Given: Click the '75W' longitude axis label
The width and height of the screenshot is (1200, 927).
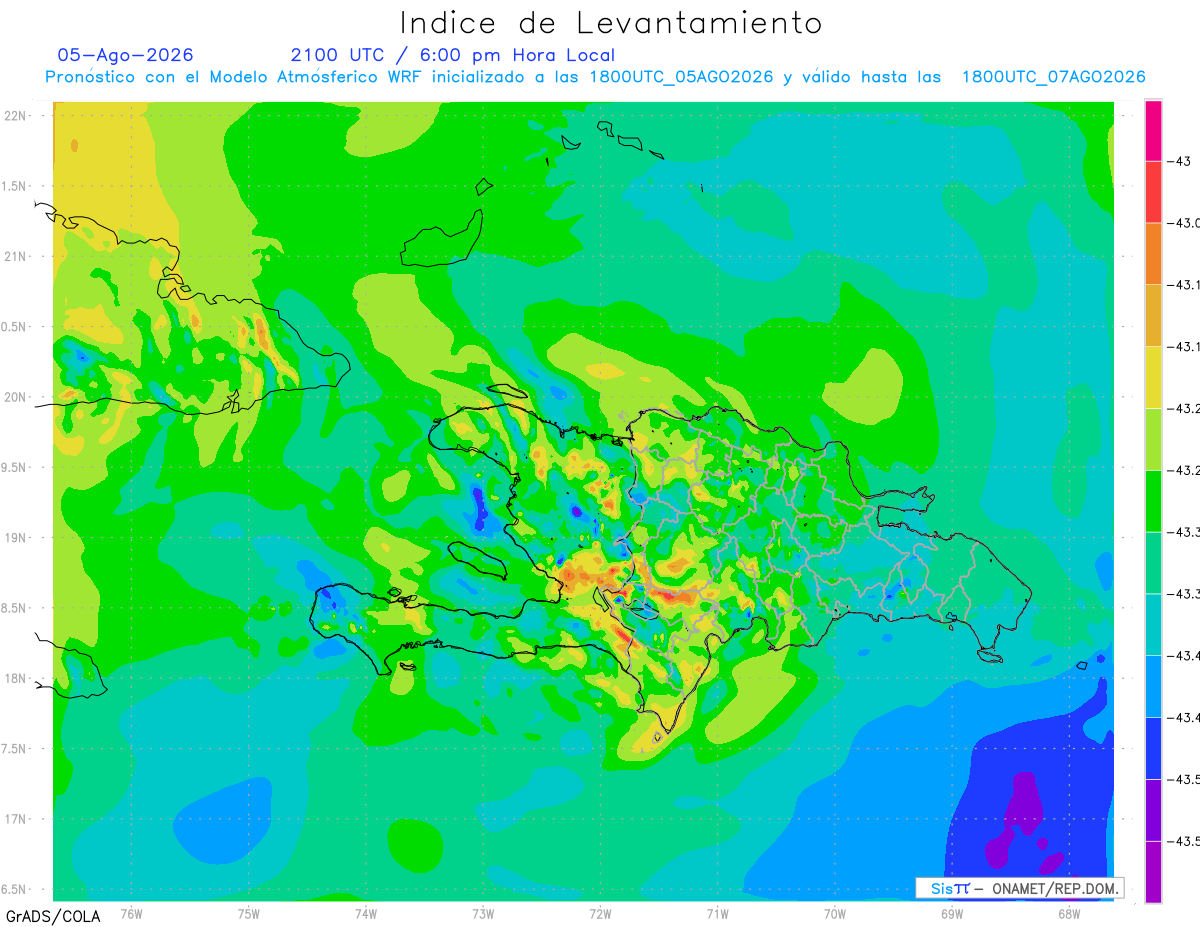Looking at the screenshot, I should [249, 913].
